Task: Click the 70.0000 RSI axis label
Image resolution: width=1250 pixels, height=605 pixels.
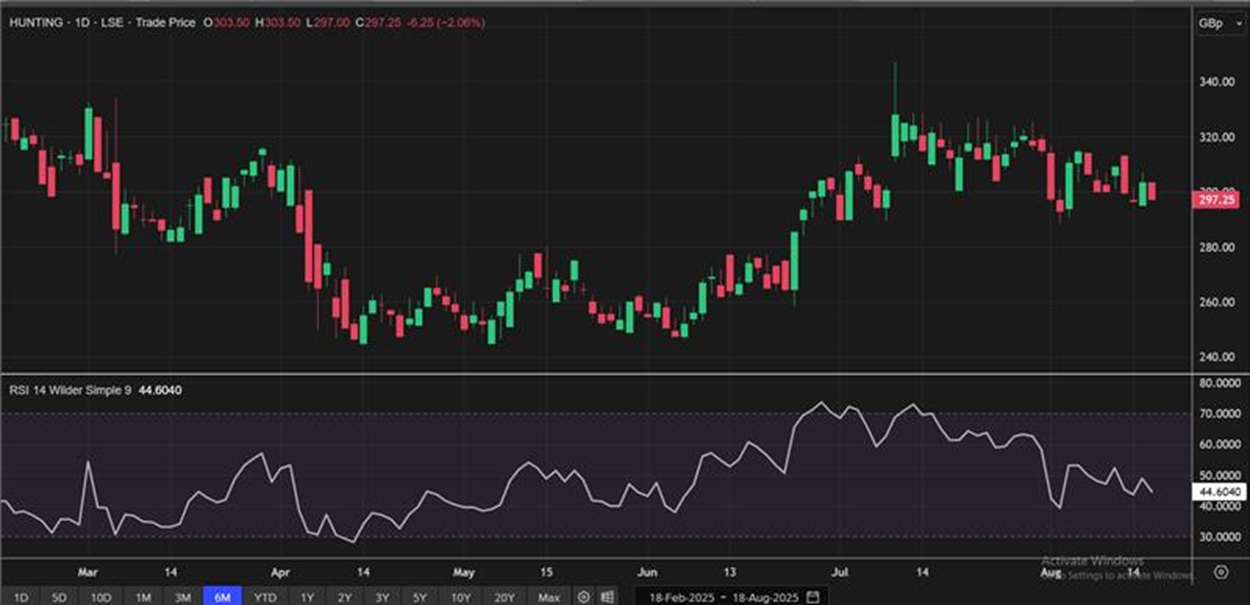Action: [1219, 414]
